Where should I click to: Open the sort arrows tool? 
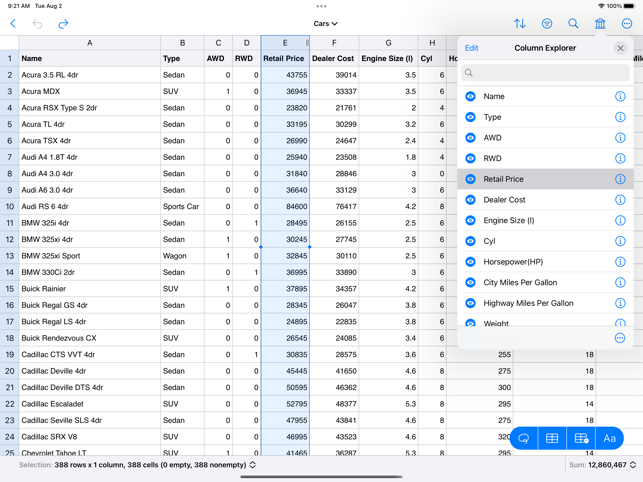520,23
